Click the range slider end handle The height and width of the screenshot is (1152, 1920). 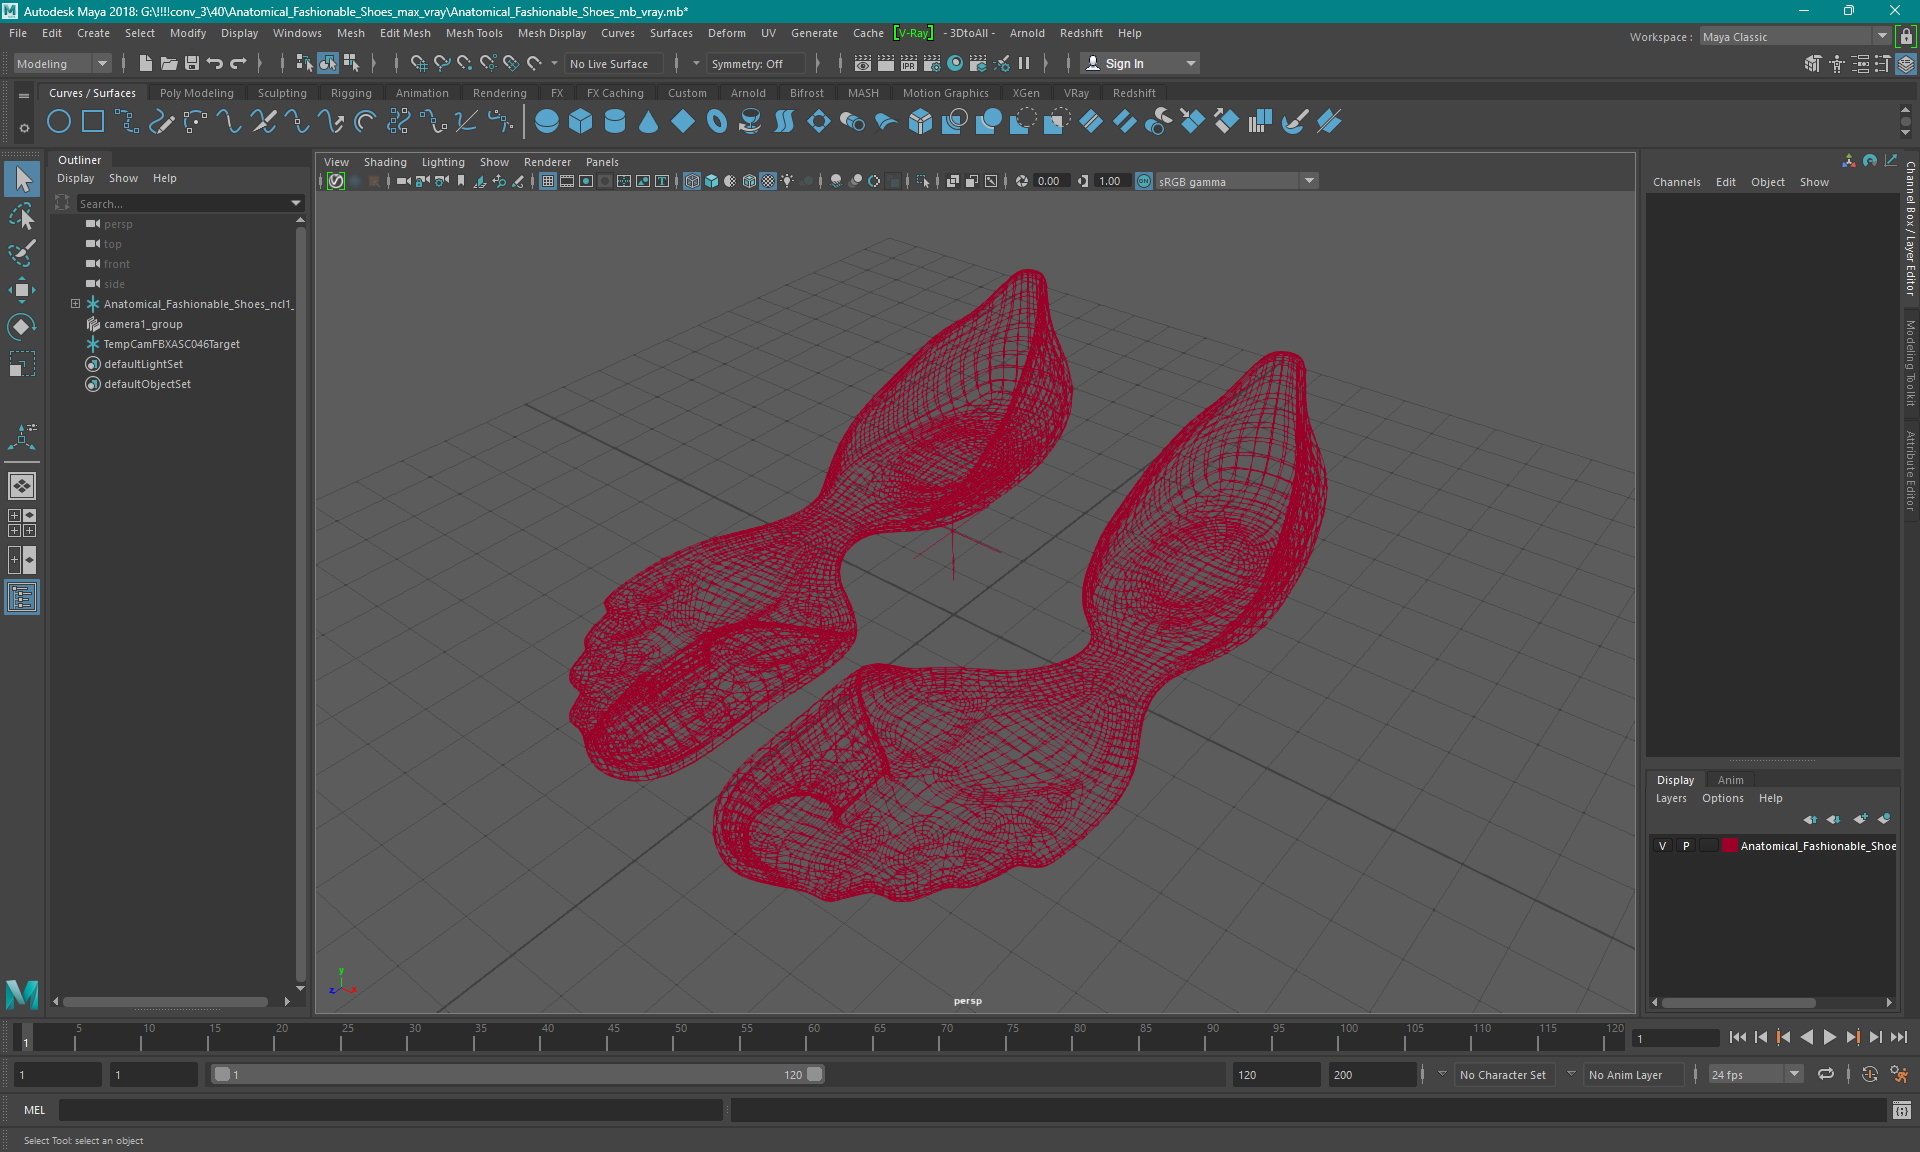point(815,1074)
